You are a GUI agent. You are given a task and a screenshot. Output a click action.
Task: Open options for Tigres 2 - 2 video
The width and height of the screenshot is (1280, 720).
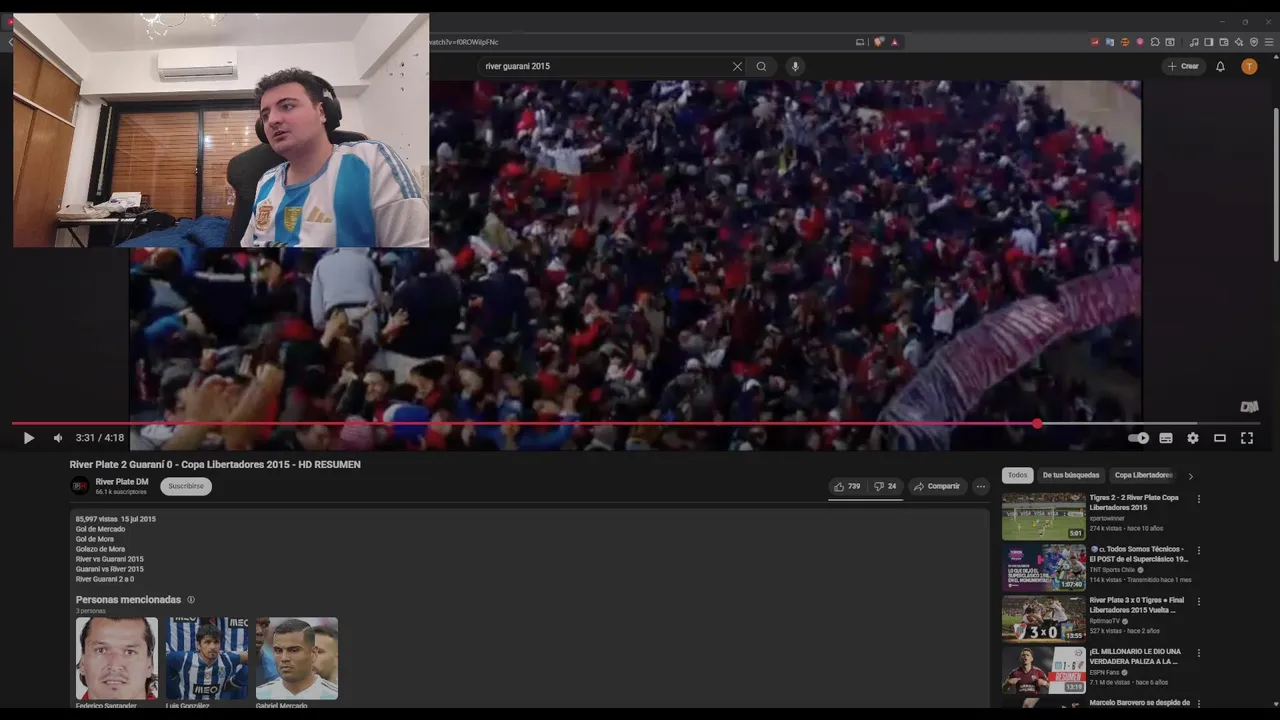pyautogui.click(x=1199, y=499)
